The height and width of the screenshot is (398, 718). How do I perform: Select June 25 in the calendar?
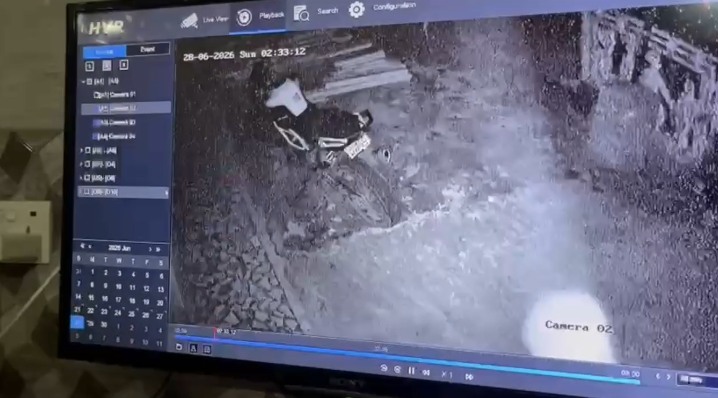(x=131, y=314)
